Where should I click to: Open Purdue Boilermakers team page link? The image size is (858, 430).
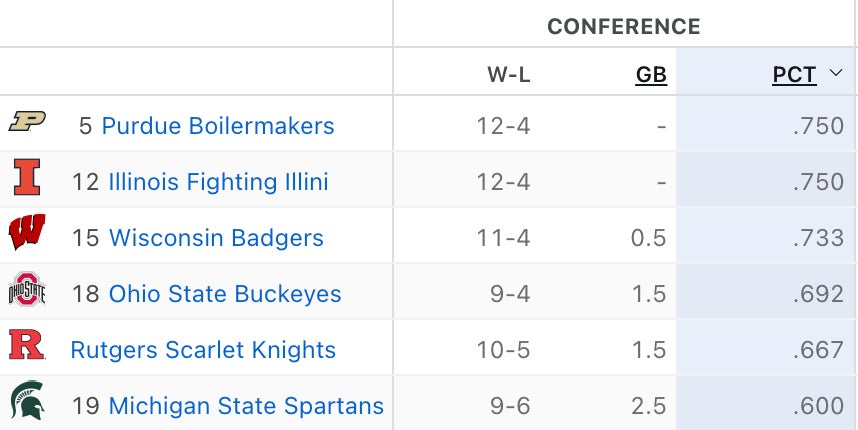(x=218, y=126)
